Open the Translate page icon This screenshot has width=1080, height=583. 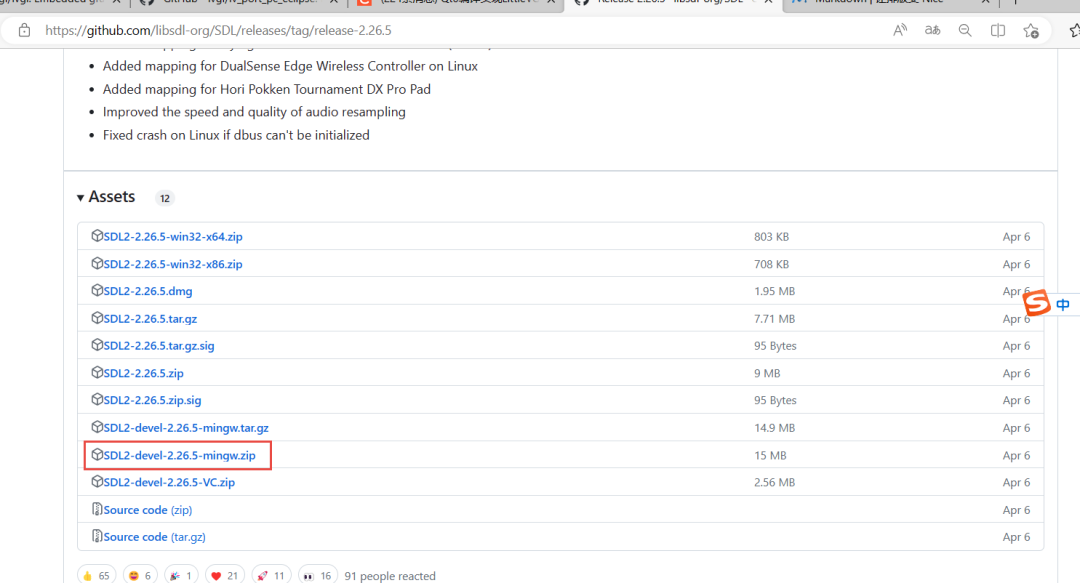[x=933, y=30]
